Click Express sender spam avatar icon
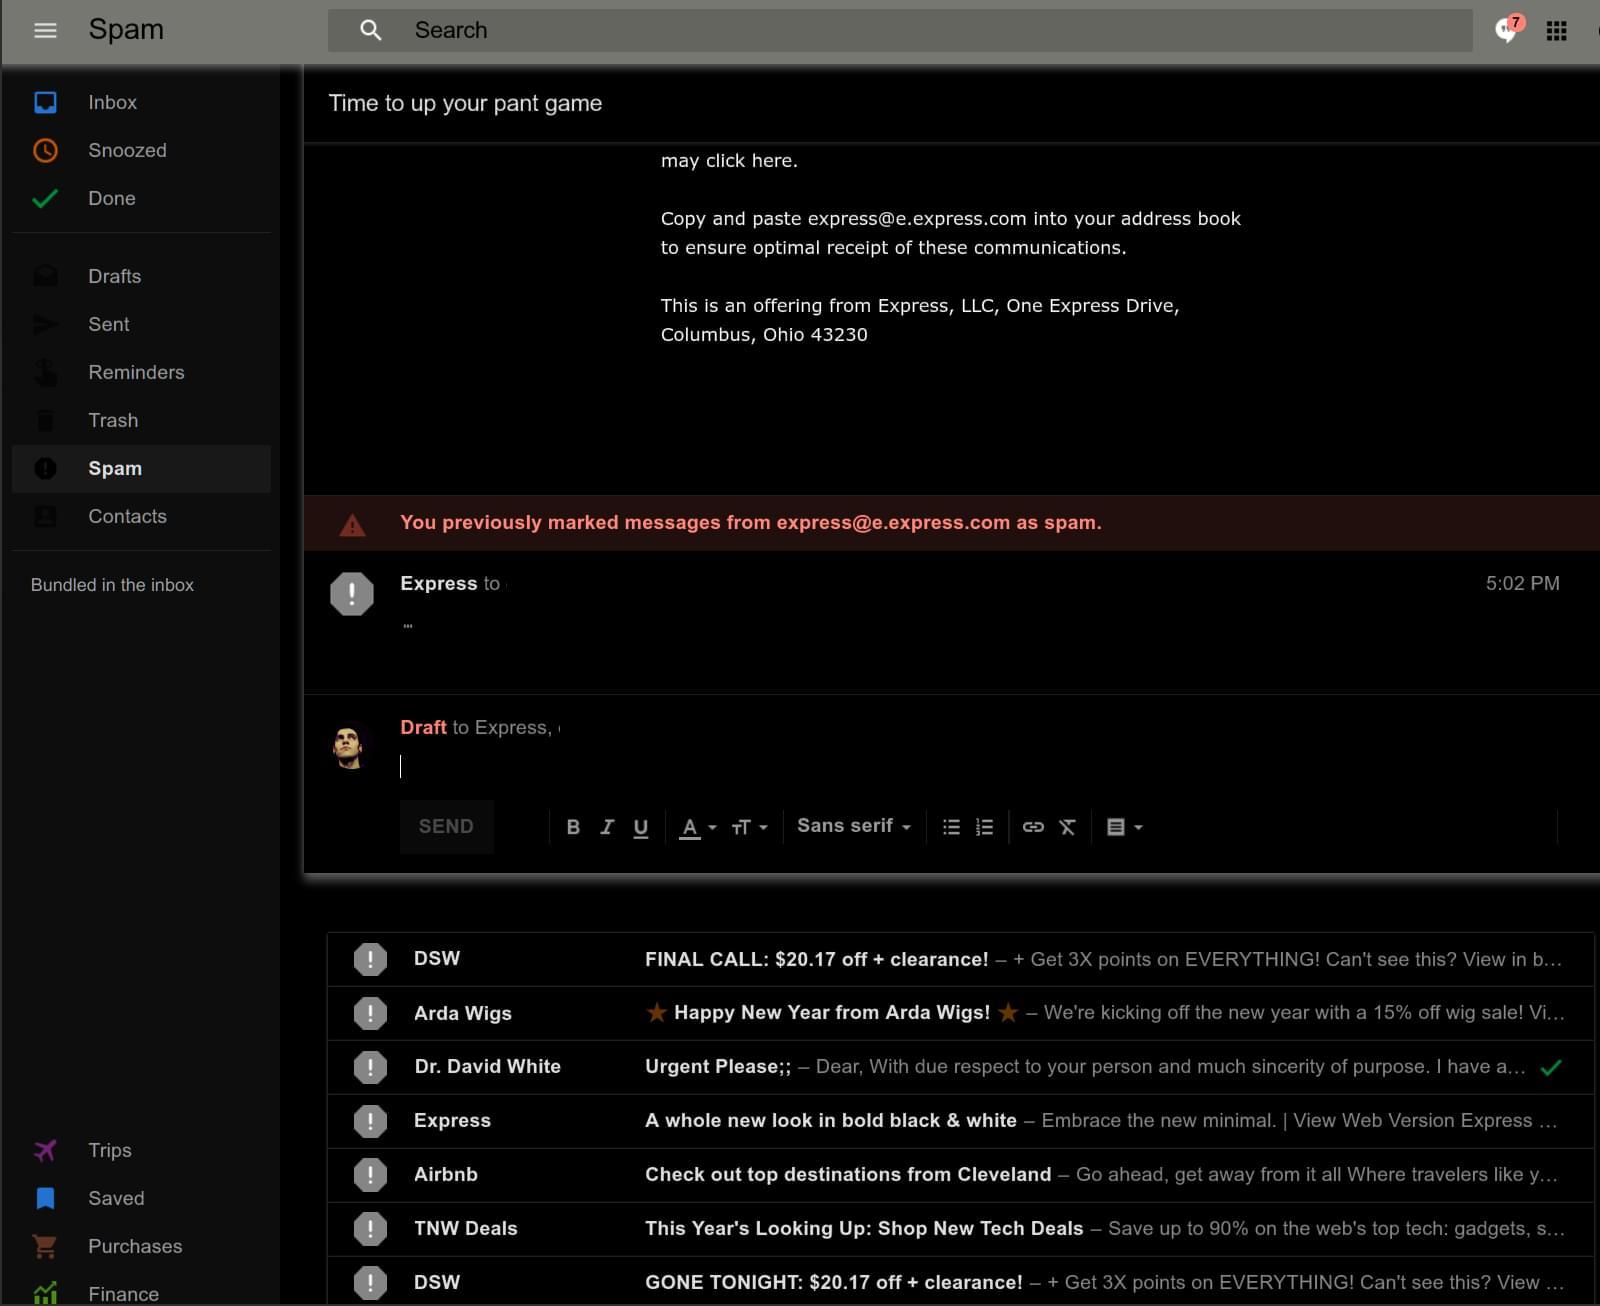Image resolution: width=1600 pixels, height=1306 pixels. (x=352, y=594)
